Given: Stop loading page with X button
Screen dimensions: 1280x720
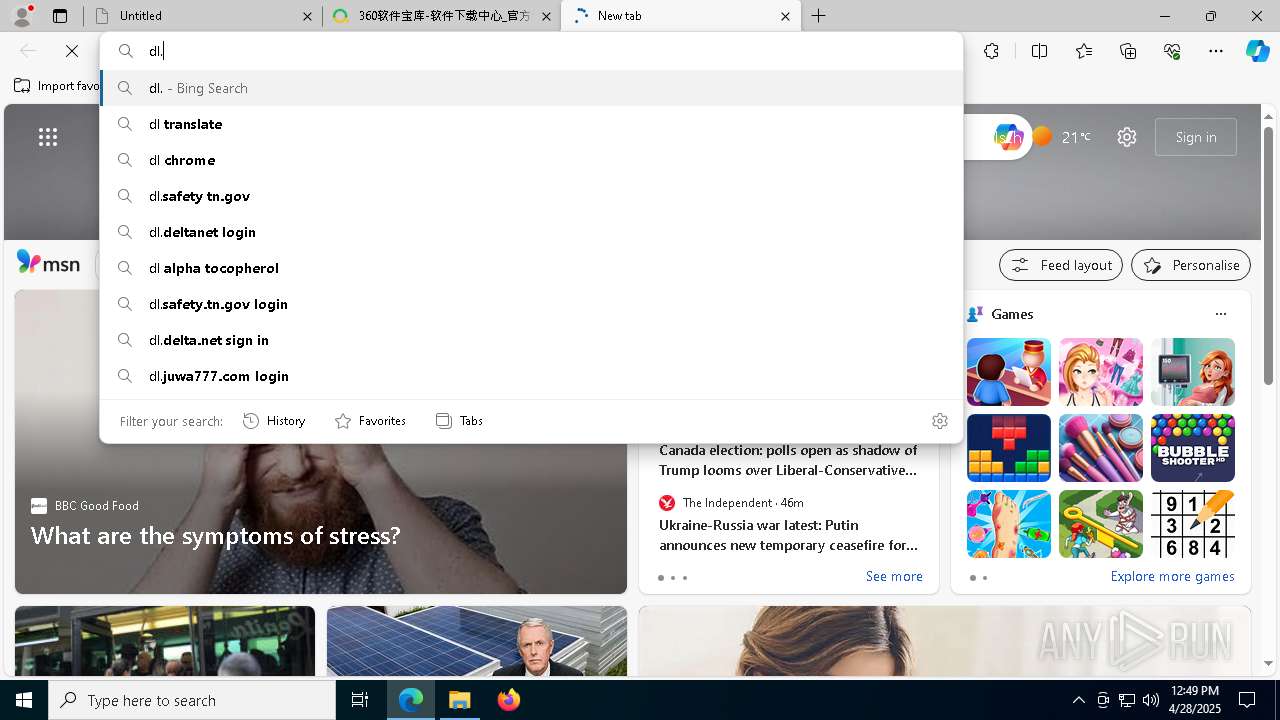Looking at the screenshot, I should click(72, 51).
